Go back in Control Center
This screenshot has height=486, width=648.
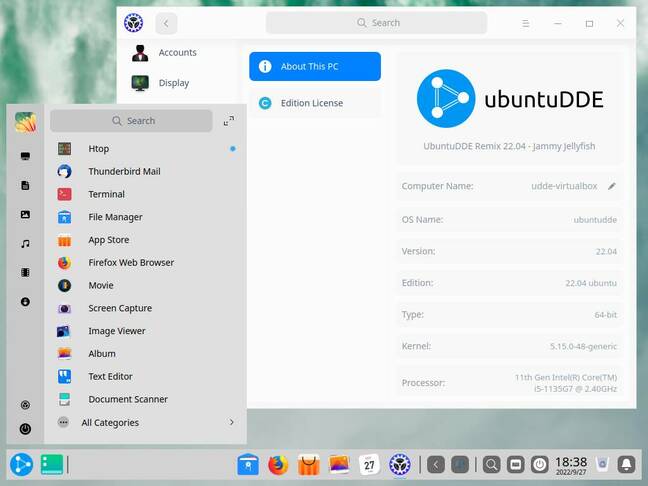[x=166, y=24]
